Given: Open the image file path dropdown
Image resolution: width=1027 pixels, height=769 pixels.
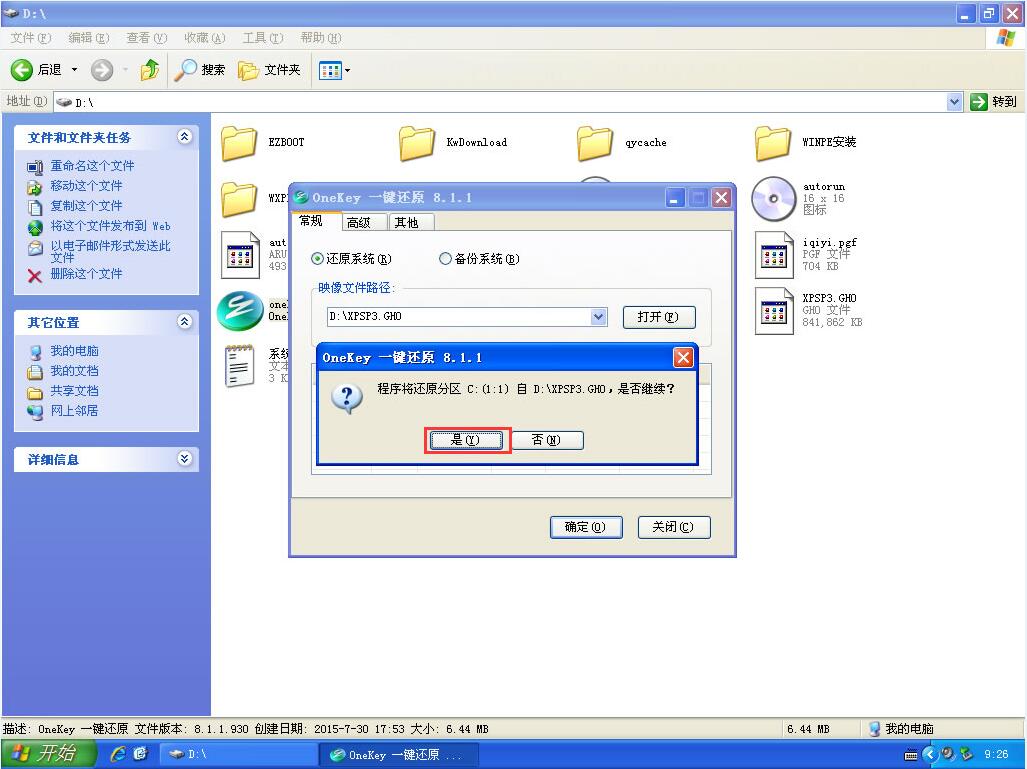Looking at the screenshot, I should click(x=597, y=317).
